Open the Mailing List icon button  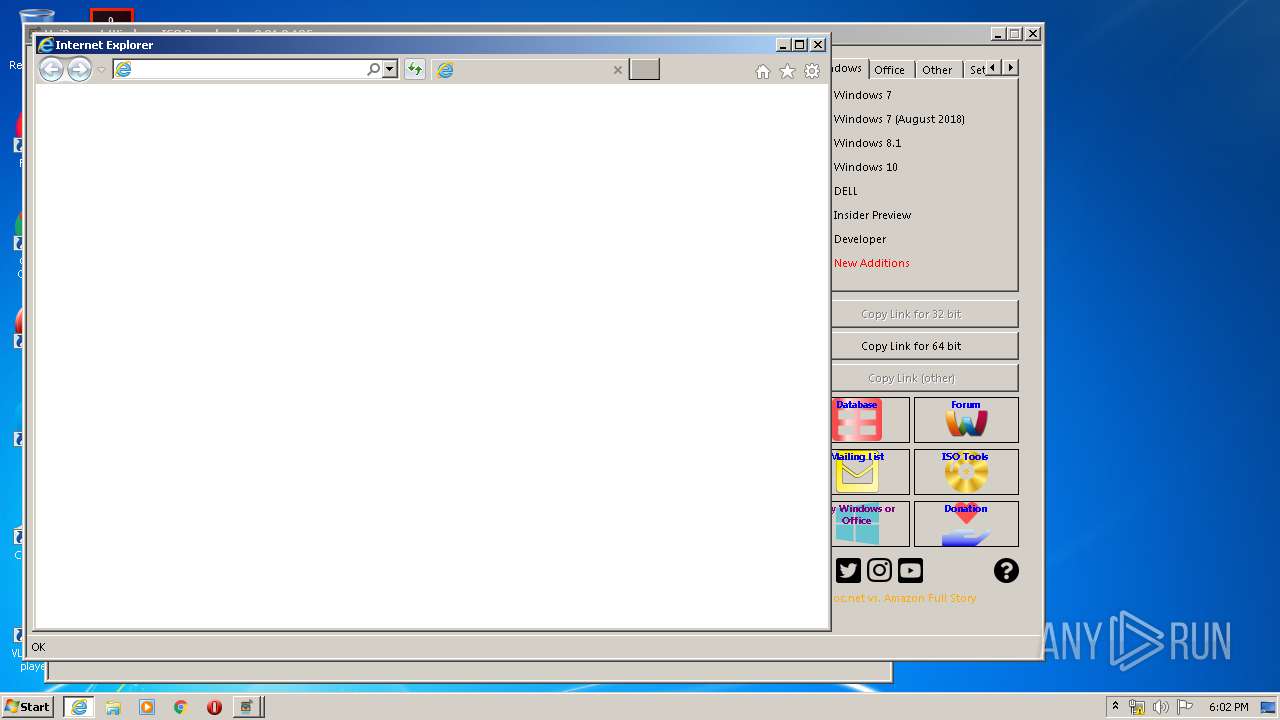[x=870, y=472]
